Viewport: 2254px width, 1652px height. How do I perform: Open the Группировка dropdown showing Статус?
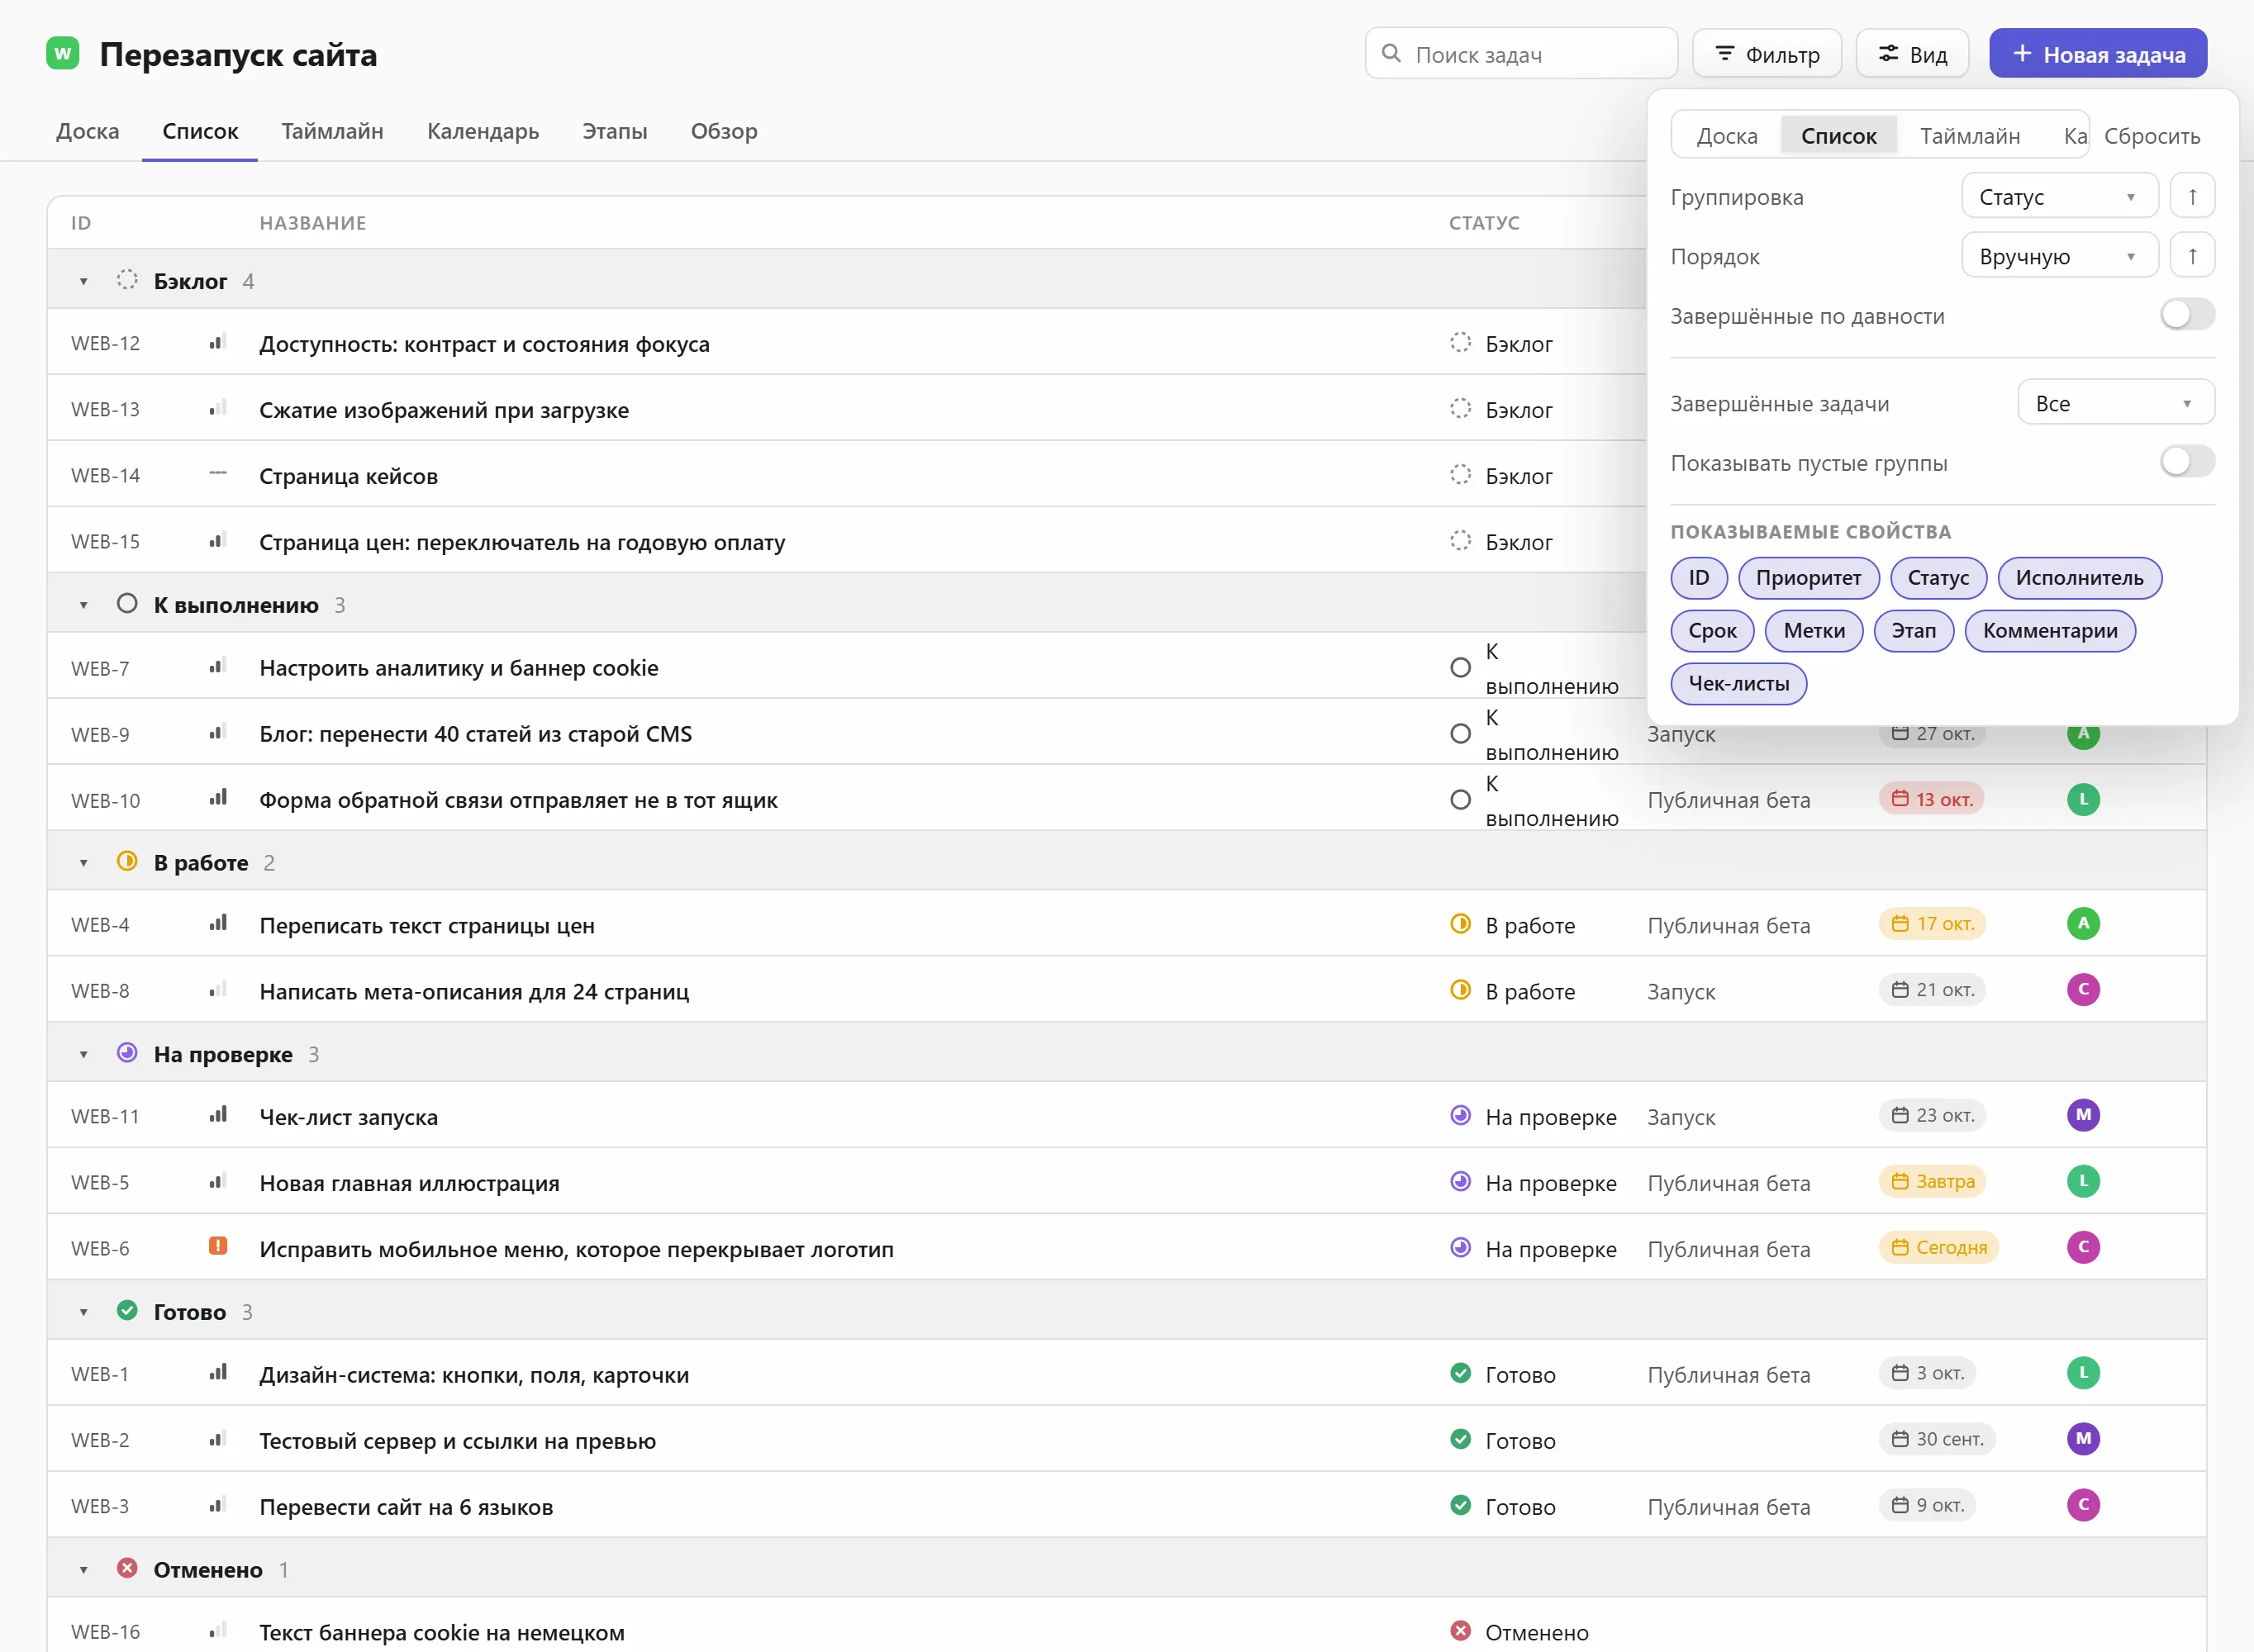click(2059, 196)
